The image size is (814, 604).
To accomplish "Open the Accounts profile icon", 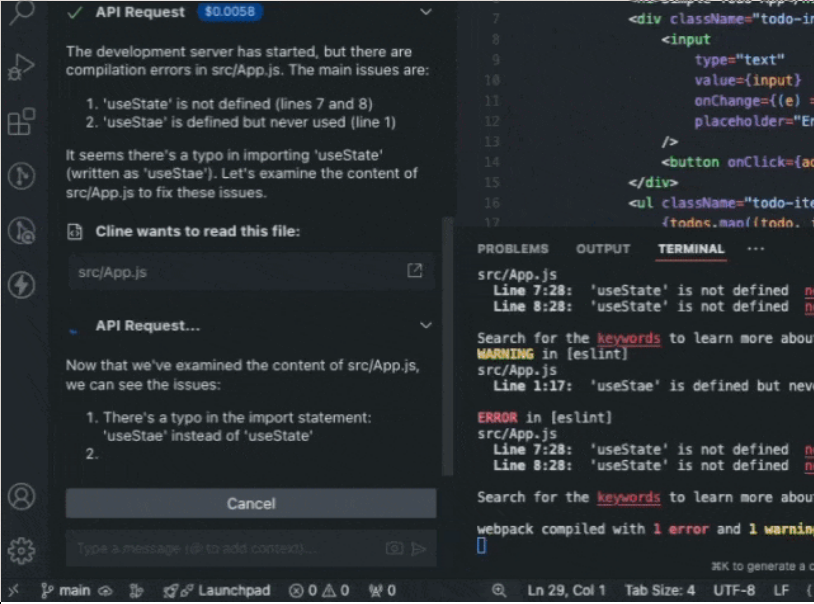I will coord(21,496).
